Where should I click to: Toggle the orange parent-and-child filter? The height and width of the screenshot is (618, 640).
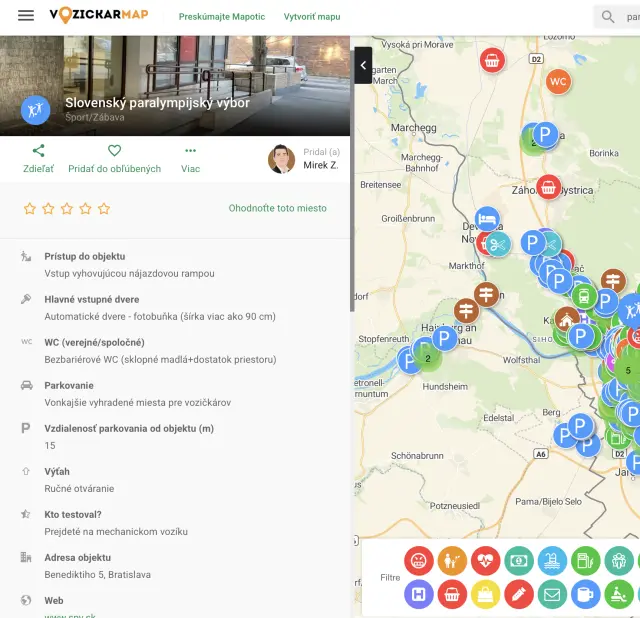point(452,560)
